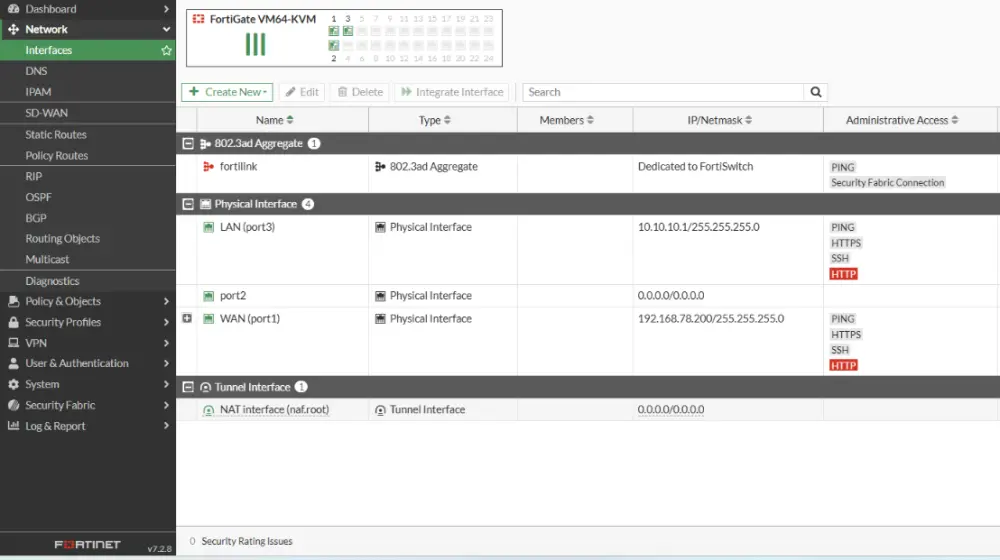The image size is (1000, 560).
Task: Click the Tunnel Interface type icon in NAT row
Action: tap(380, 410)
